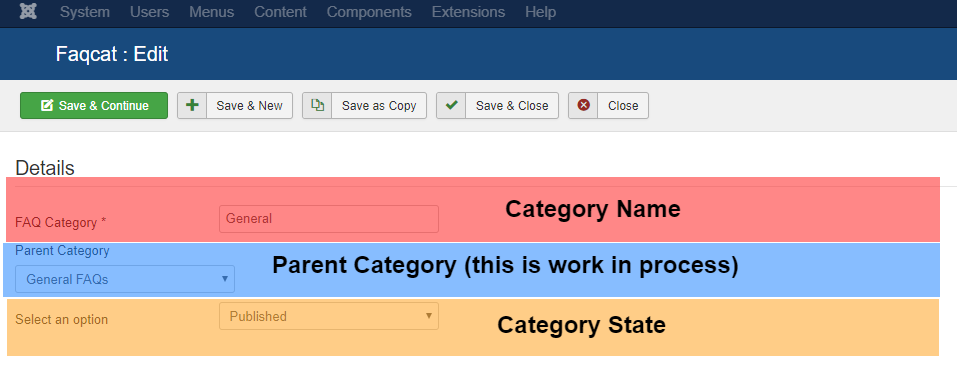
Task: Open the Components menu
Action: click(369, 12)
